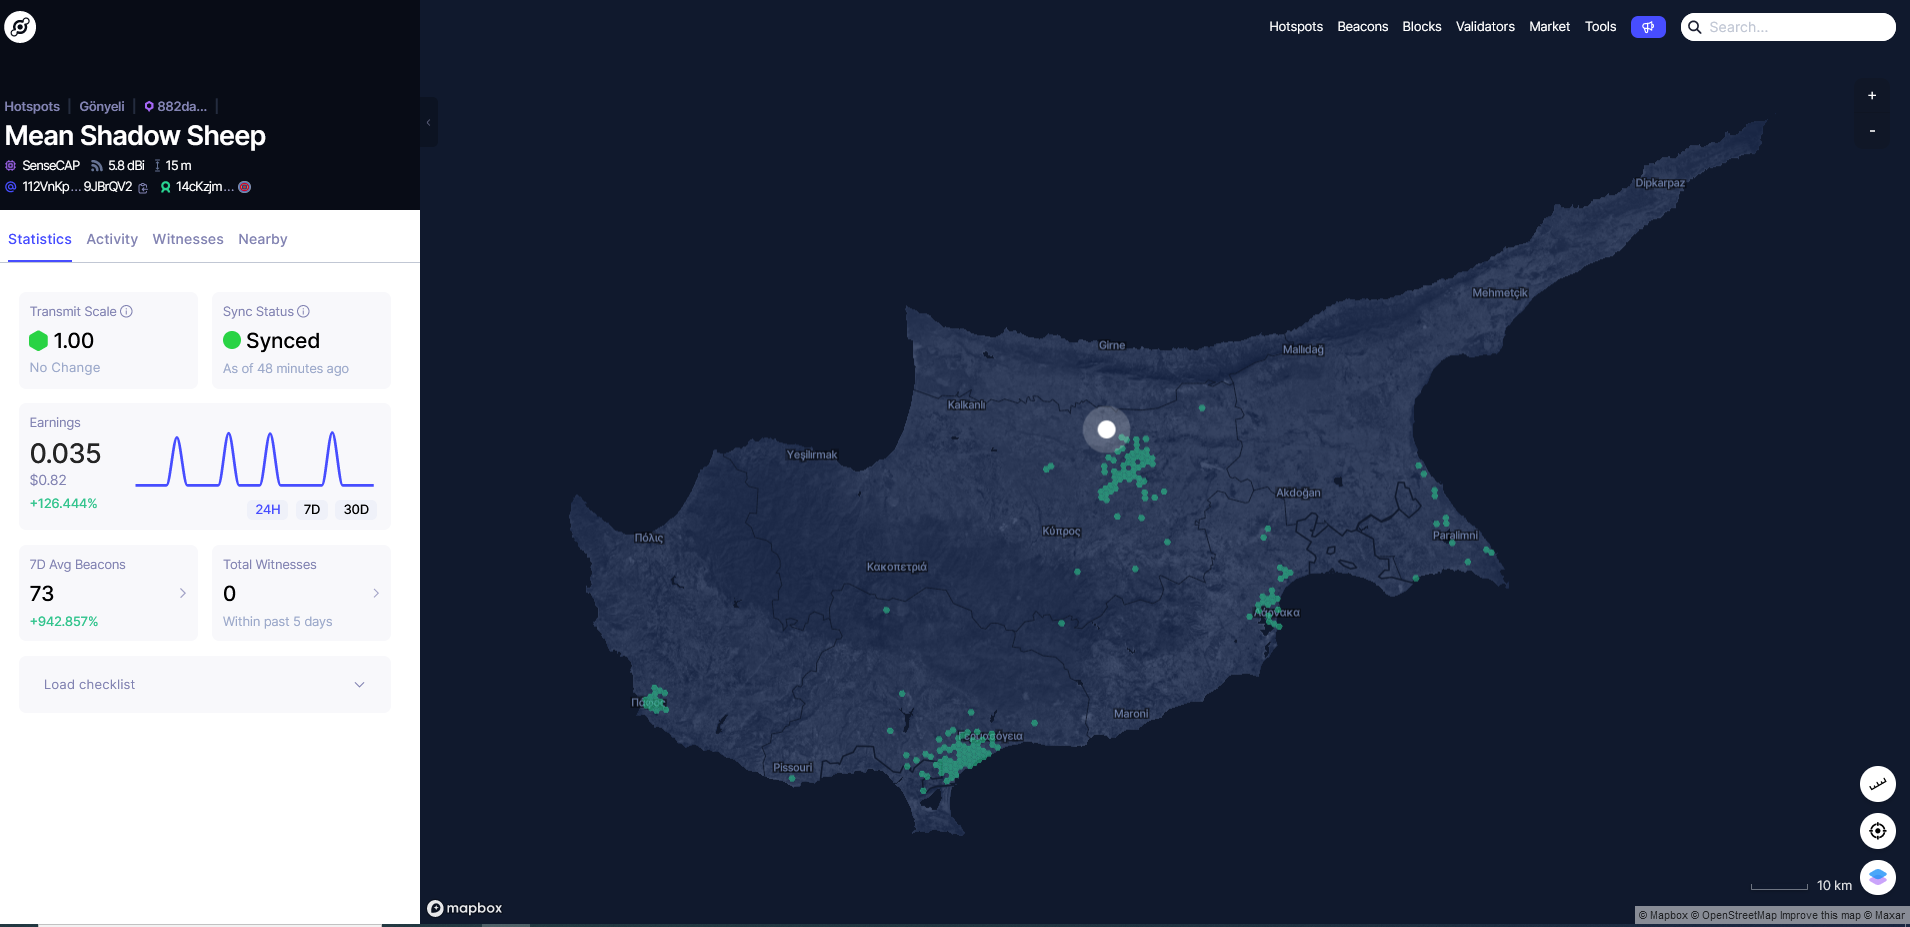The height and width of the screenshot is (927, 1910).
Task: Click the purple SenseCAP maker icon
Action: [9, 165]
